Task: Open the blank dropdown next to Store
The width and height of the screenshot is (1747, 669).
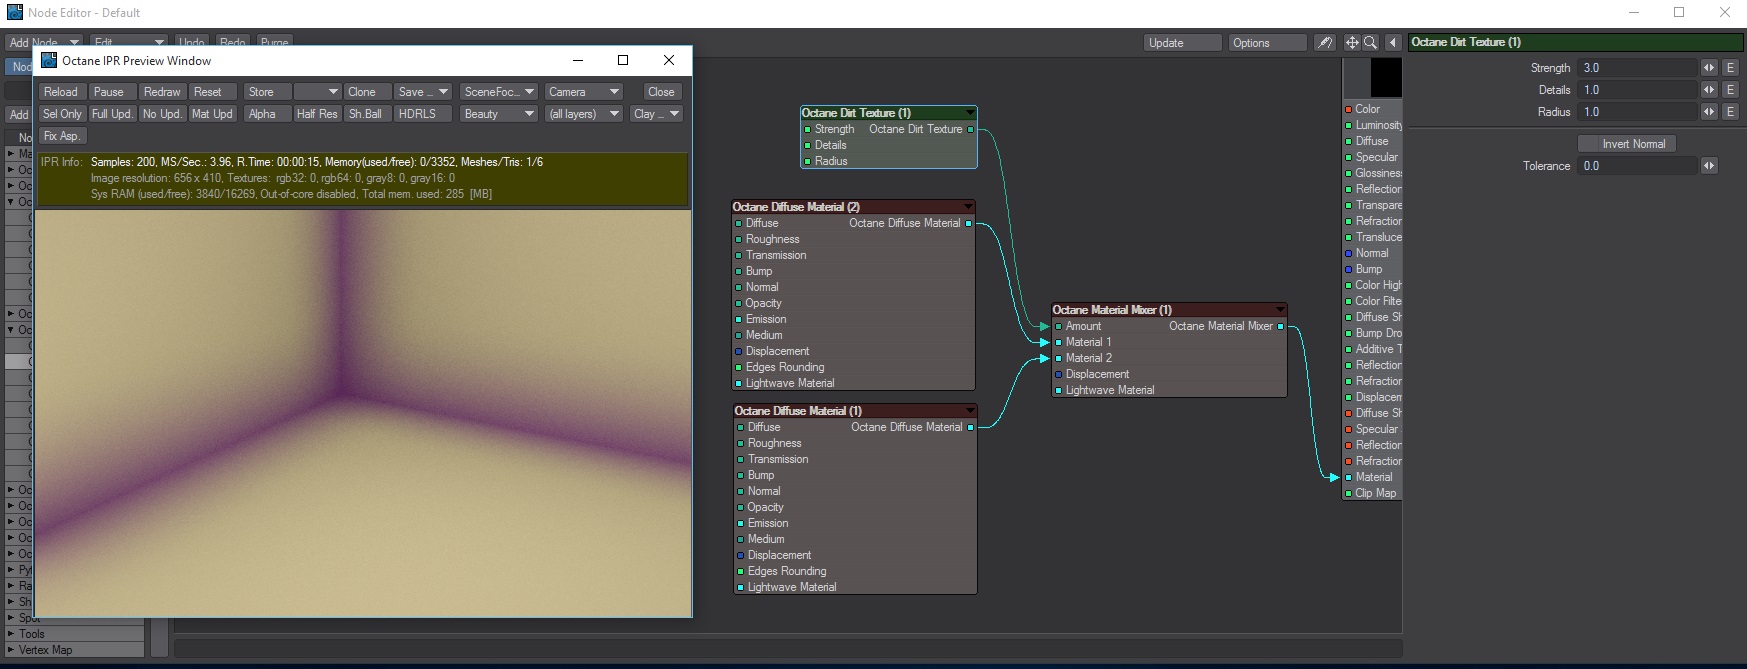Action: coord(317,92)
